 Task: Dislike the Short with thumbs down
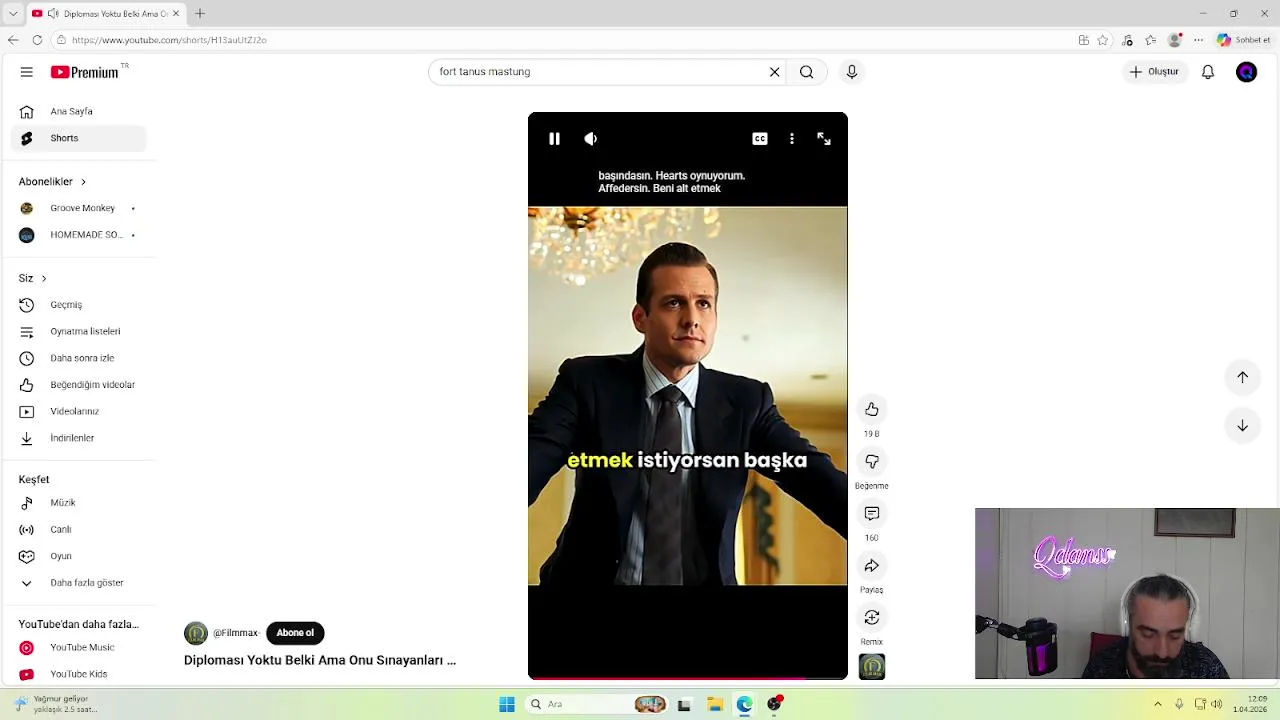click(872, 461)
